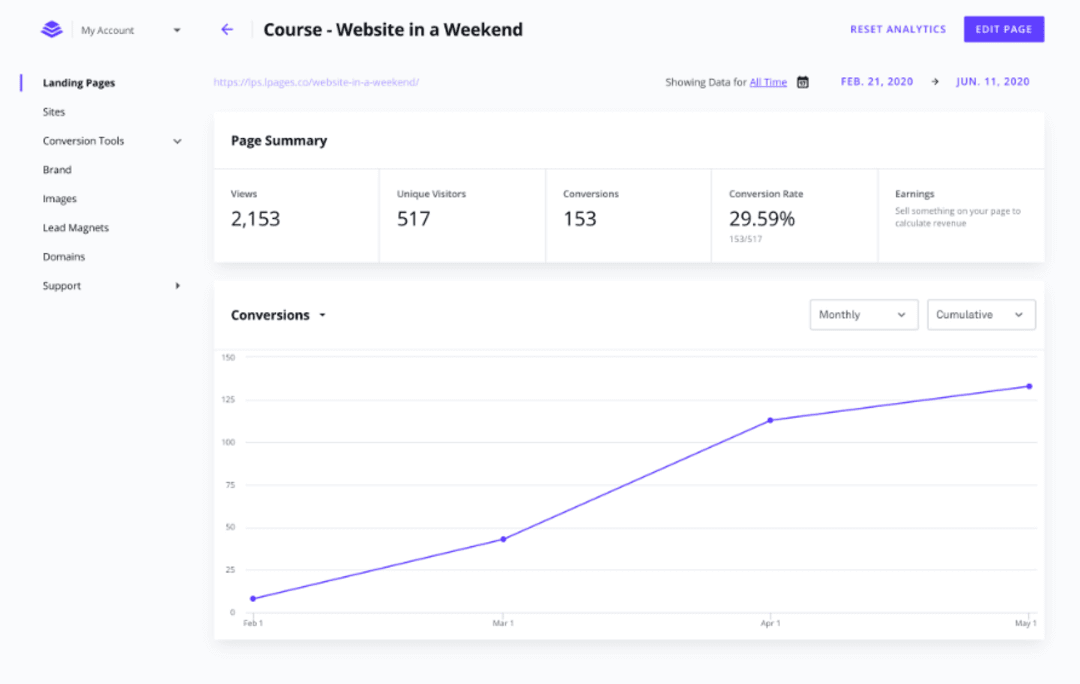Screen dimensions: 1080x684
Task: Open the Images section
Action: click(x=59, y=198)
